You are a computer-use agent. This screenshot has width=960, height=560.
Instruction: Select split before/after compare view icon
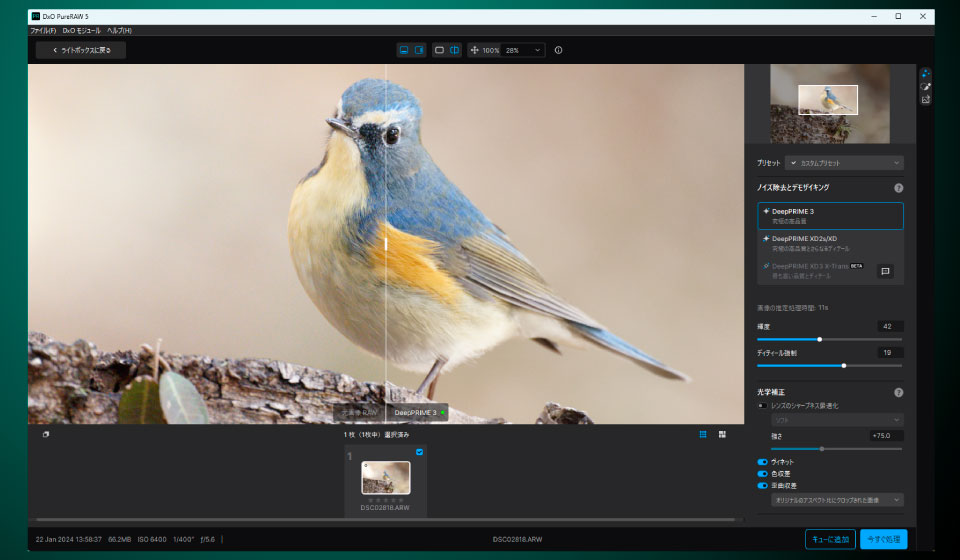tap(454, 50)
